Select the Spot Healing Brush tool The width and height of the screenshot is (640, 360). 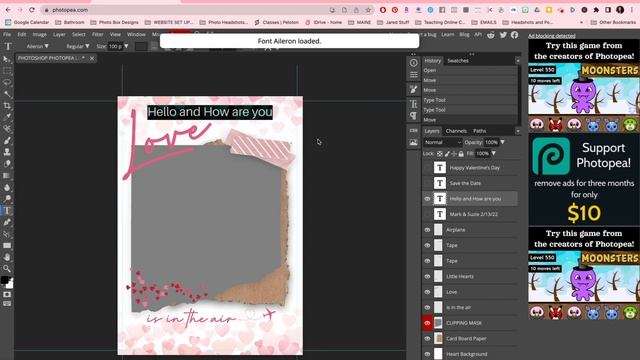(x=7, y=129)
